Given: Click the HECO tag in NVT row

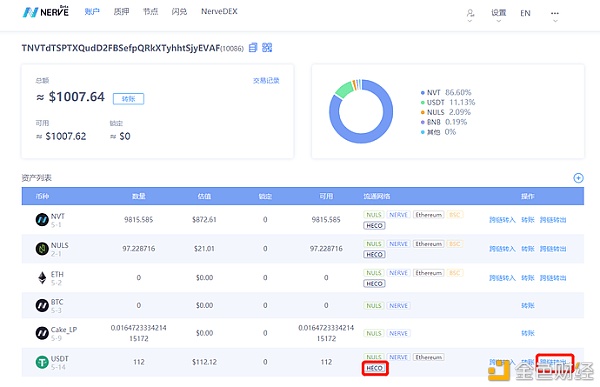Looking at the screenshot, I should pos(375,226).
